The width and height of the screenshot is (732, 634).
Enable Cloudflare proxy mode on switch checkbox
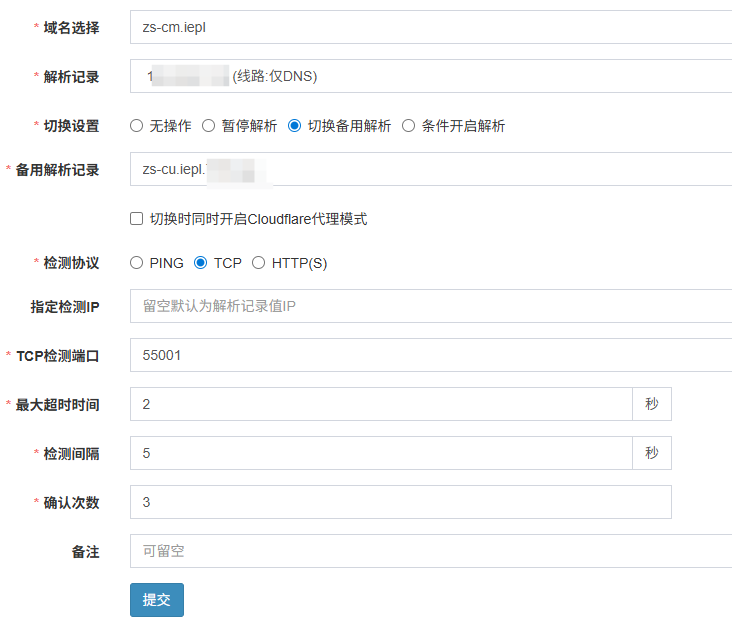click(x=137, y=219)
